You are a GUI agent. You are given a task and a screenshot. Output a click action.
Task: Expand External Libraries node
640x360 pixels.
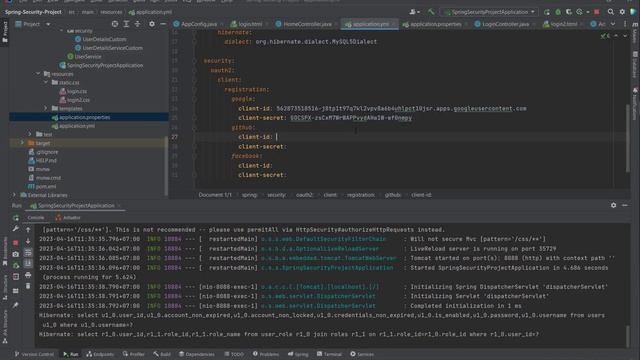[x=14, y=195]
